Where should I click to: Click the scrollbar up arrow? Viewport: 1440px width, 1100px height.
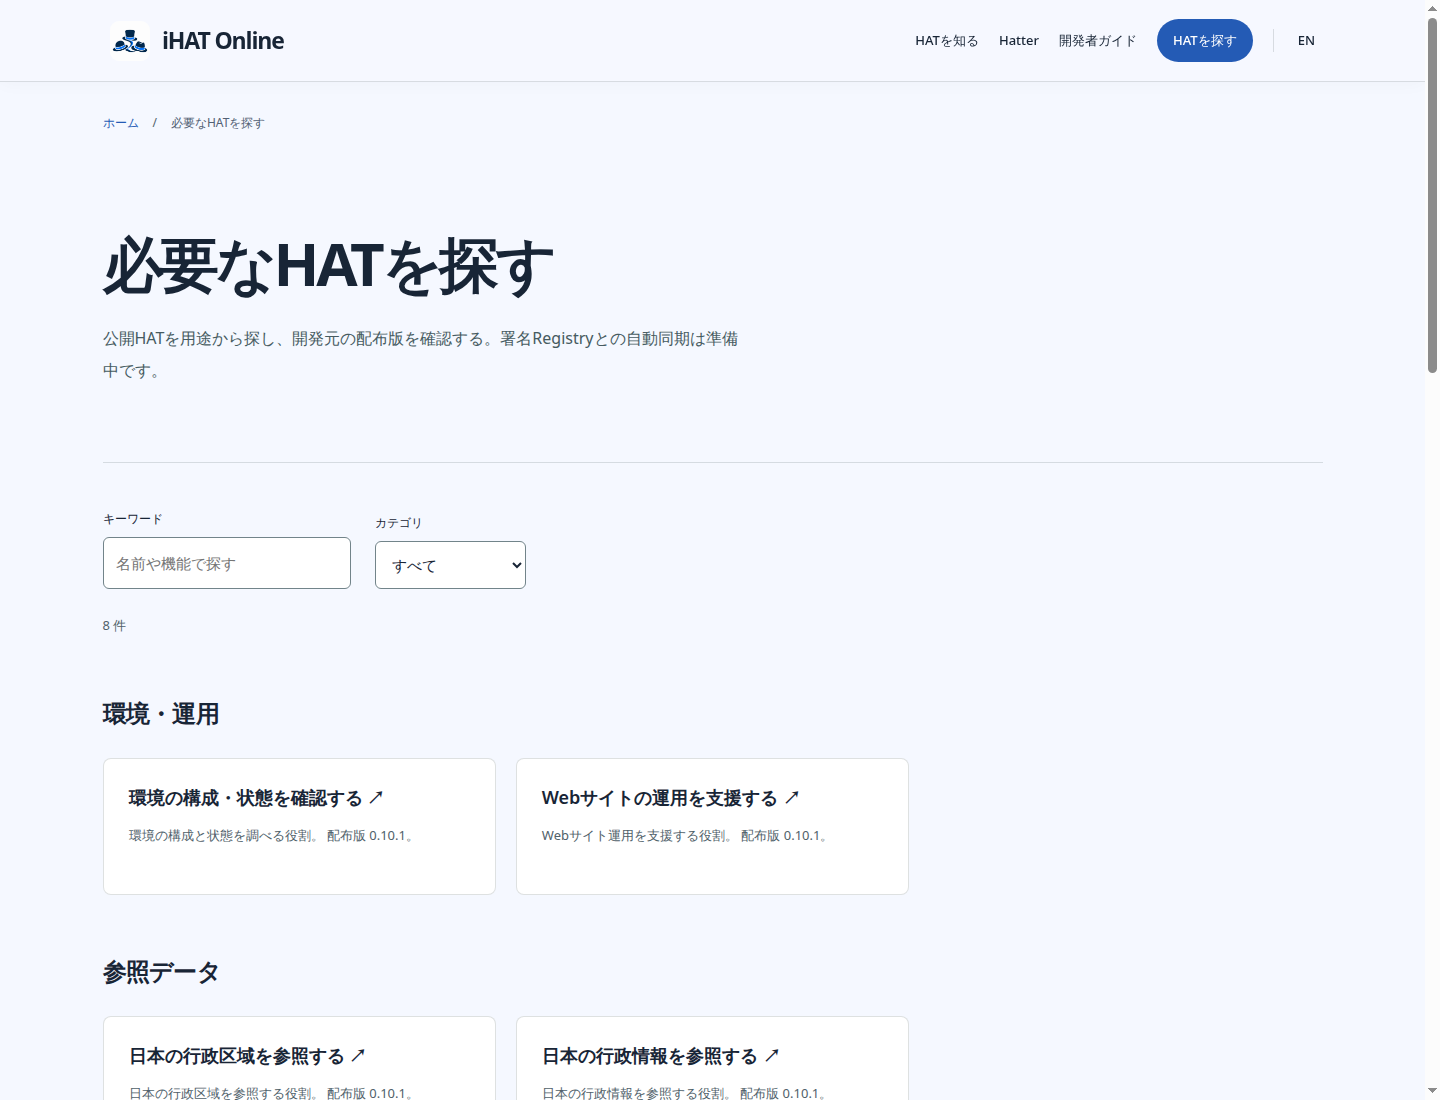click(x=1432, y=8)
